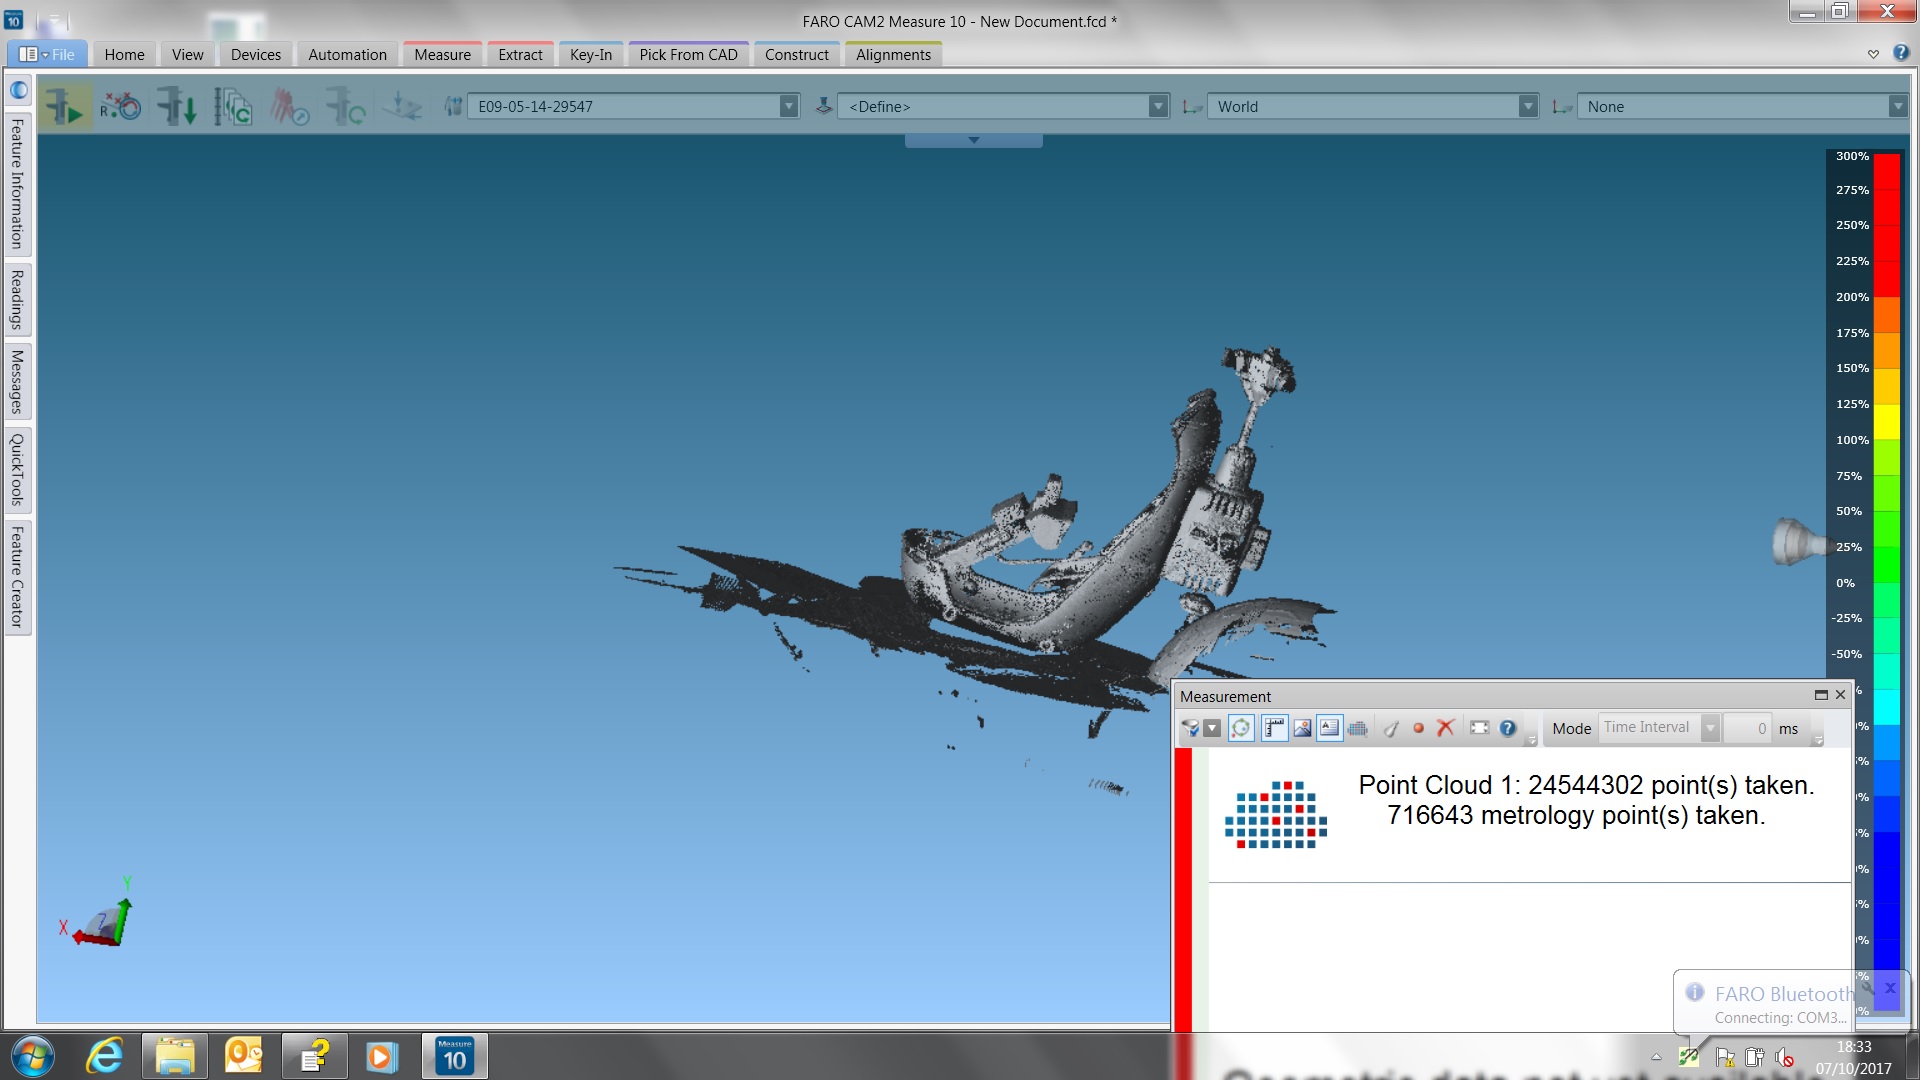Open the Mode toolbar overflow options arrow
The width and height of the screenshot is (1920, 1080).
(x=1818, y=740)
